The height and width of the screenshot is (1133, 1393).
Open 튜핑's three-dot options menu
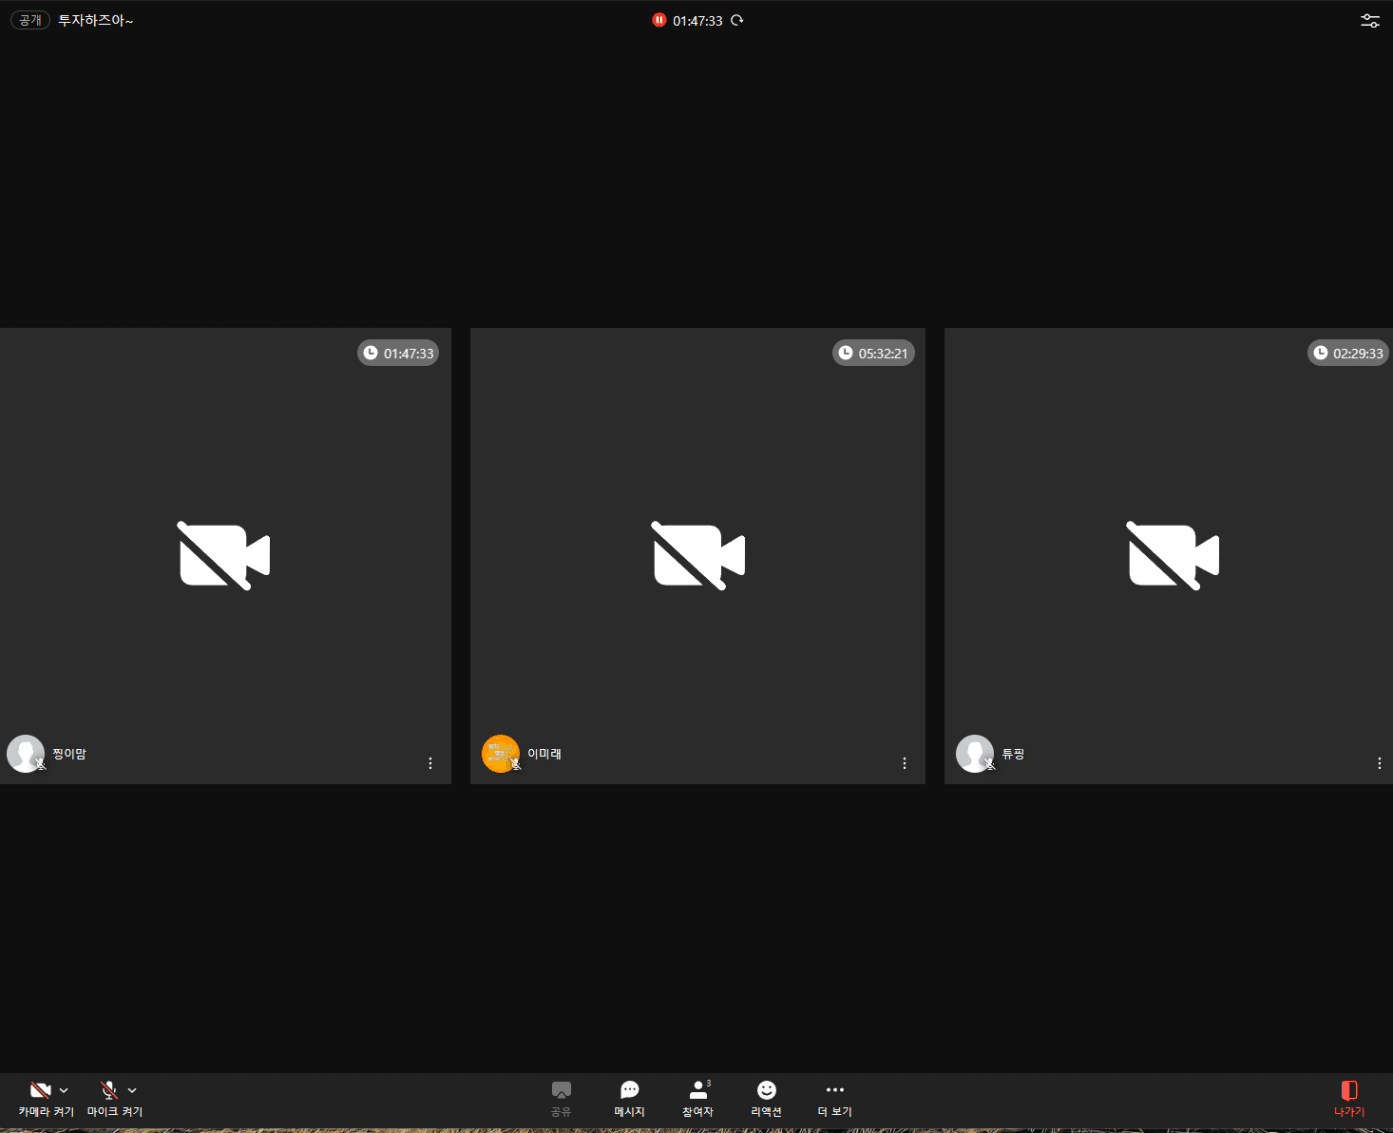click(1379, 763)
